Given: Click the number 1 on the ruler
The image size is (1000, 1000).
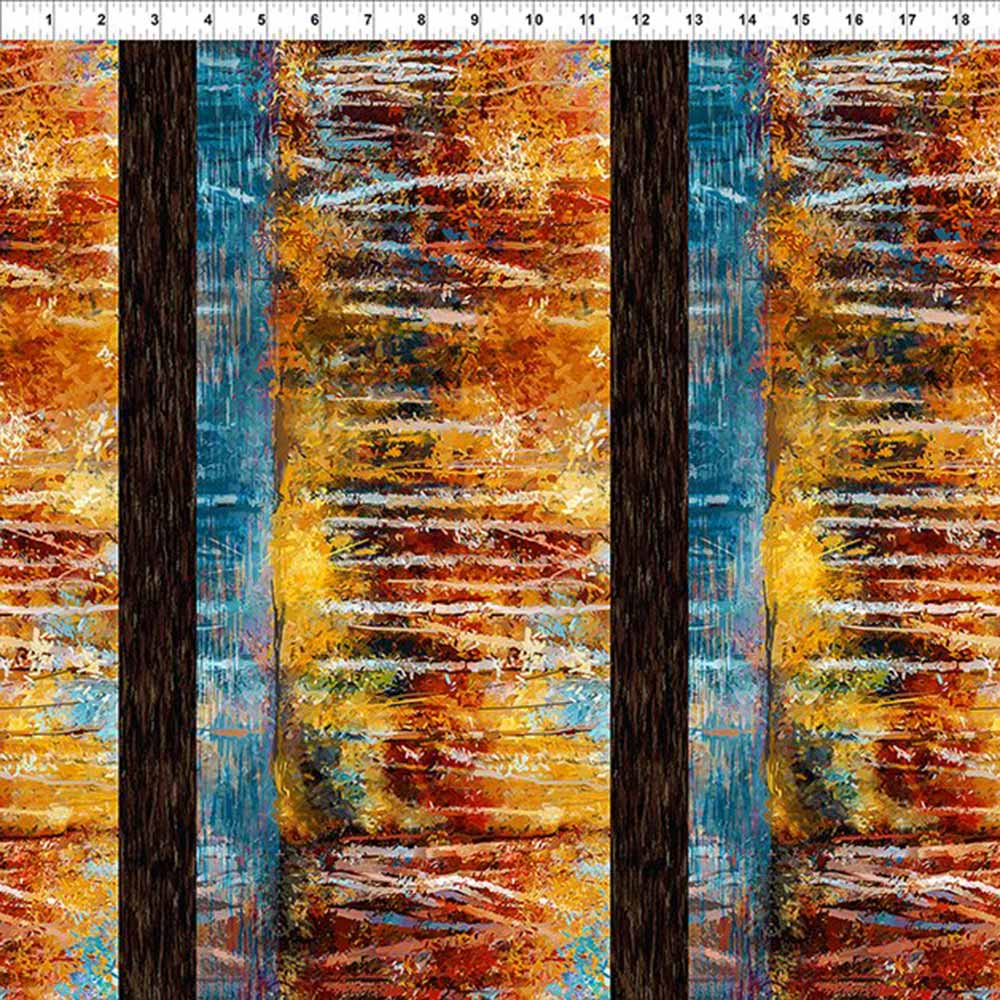Looking at the screenshot, I should coord(49,19).
